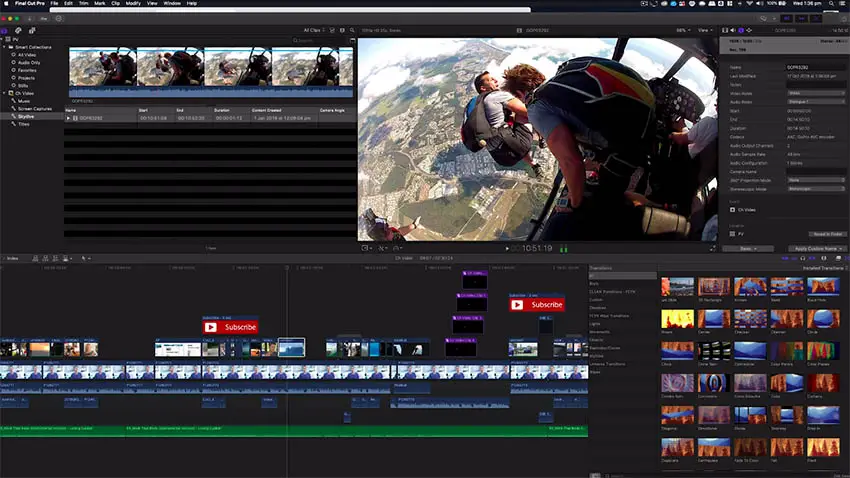Toggle the browser show/hide button
Image resolution: width=850 pixels, height=478 pixels.
tap(787, 18)
